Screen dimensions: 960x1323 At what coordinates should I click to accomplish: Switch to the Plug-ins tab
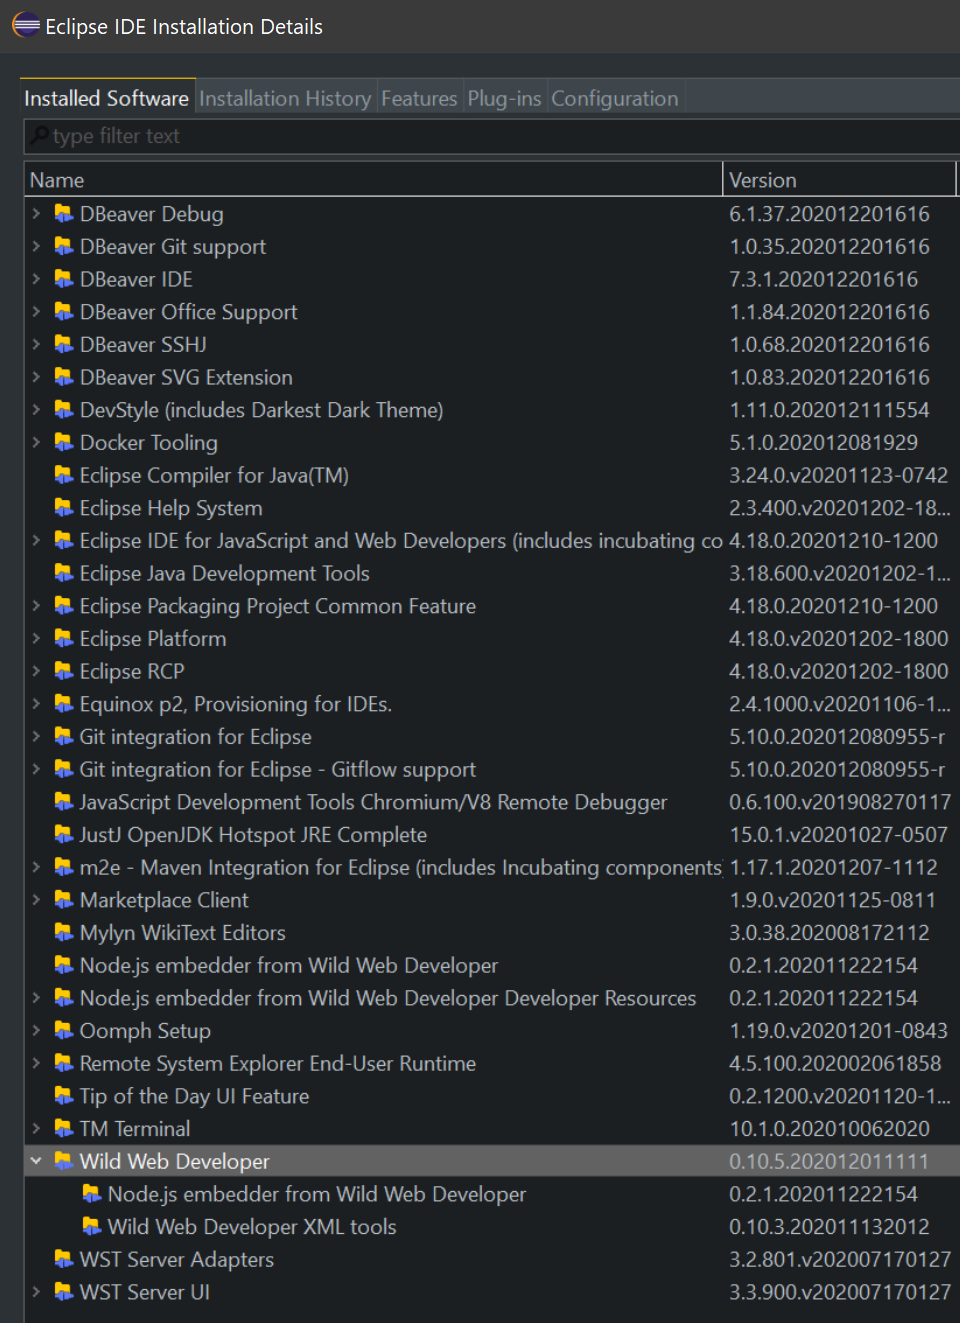(x=504, y=98)
